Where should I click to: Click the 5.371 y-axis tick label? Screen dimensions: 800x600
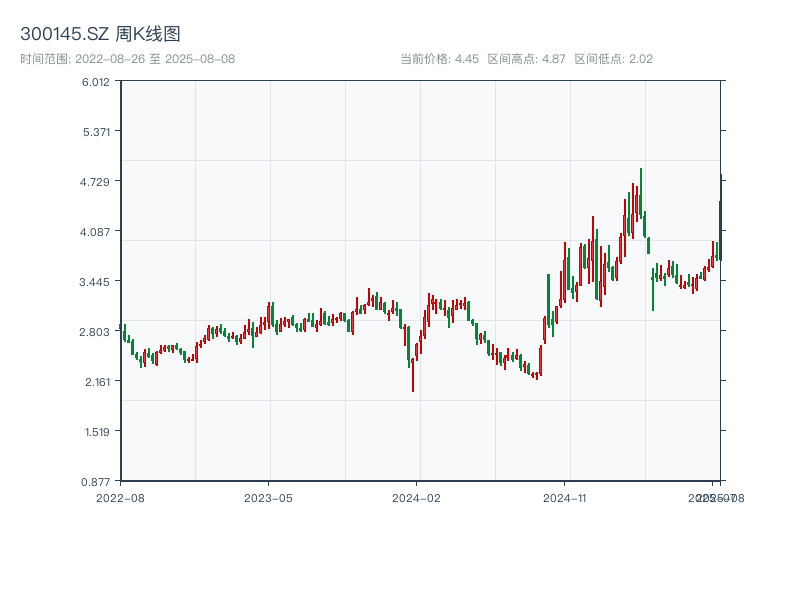click(96, 132)
